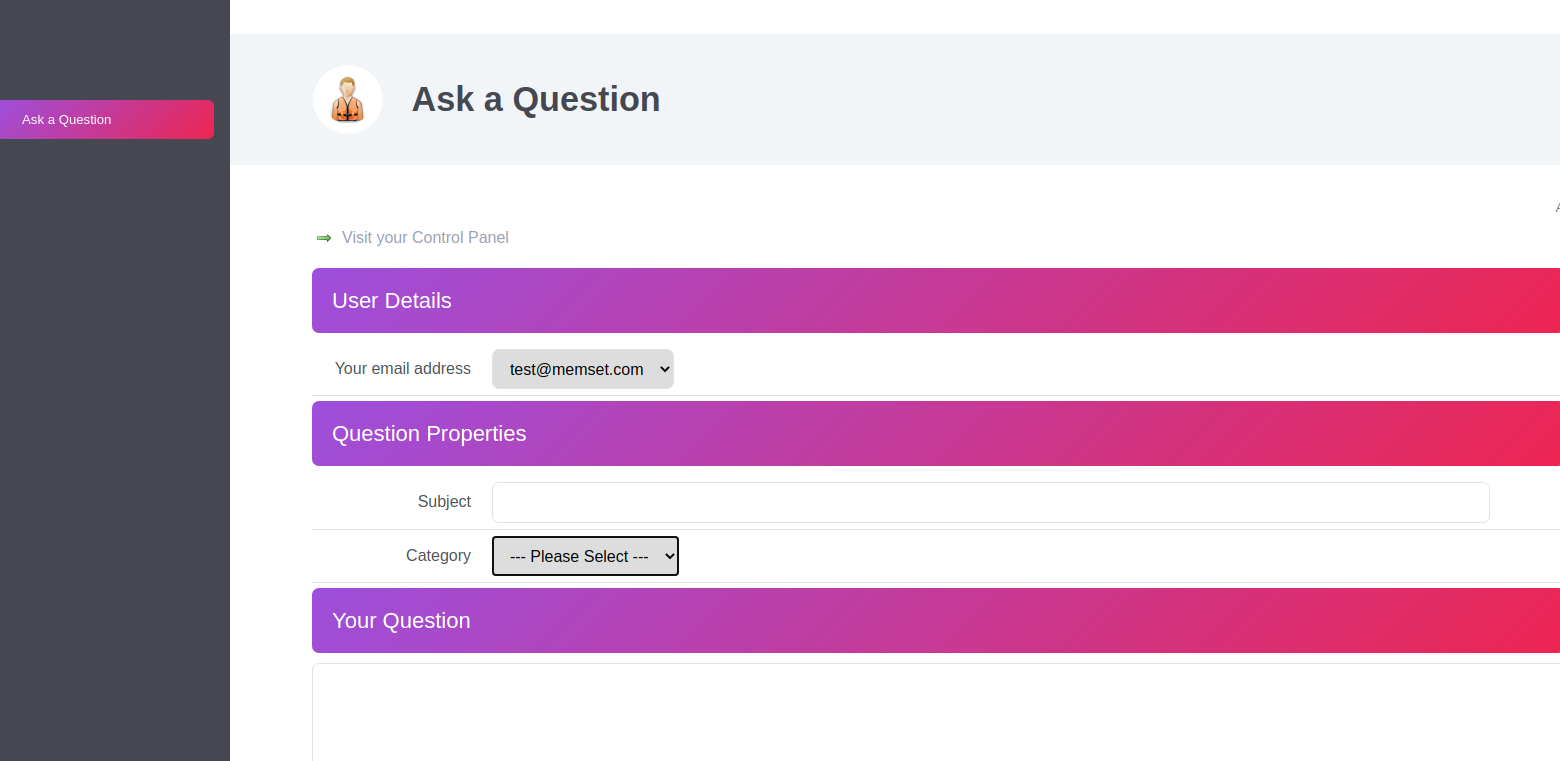Follow the Visit your Control Panel link
Screen dimensions: 1560x761
425,238
